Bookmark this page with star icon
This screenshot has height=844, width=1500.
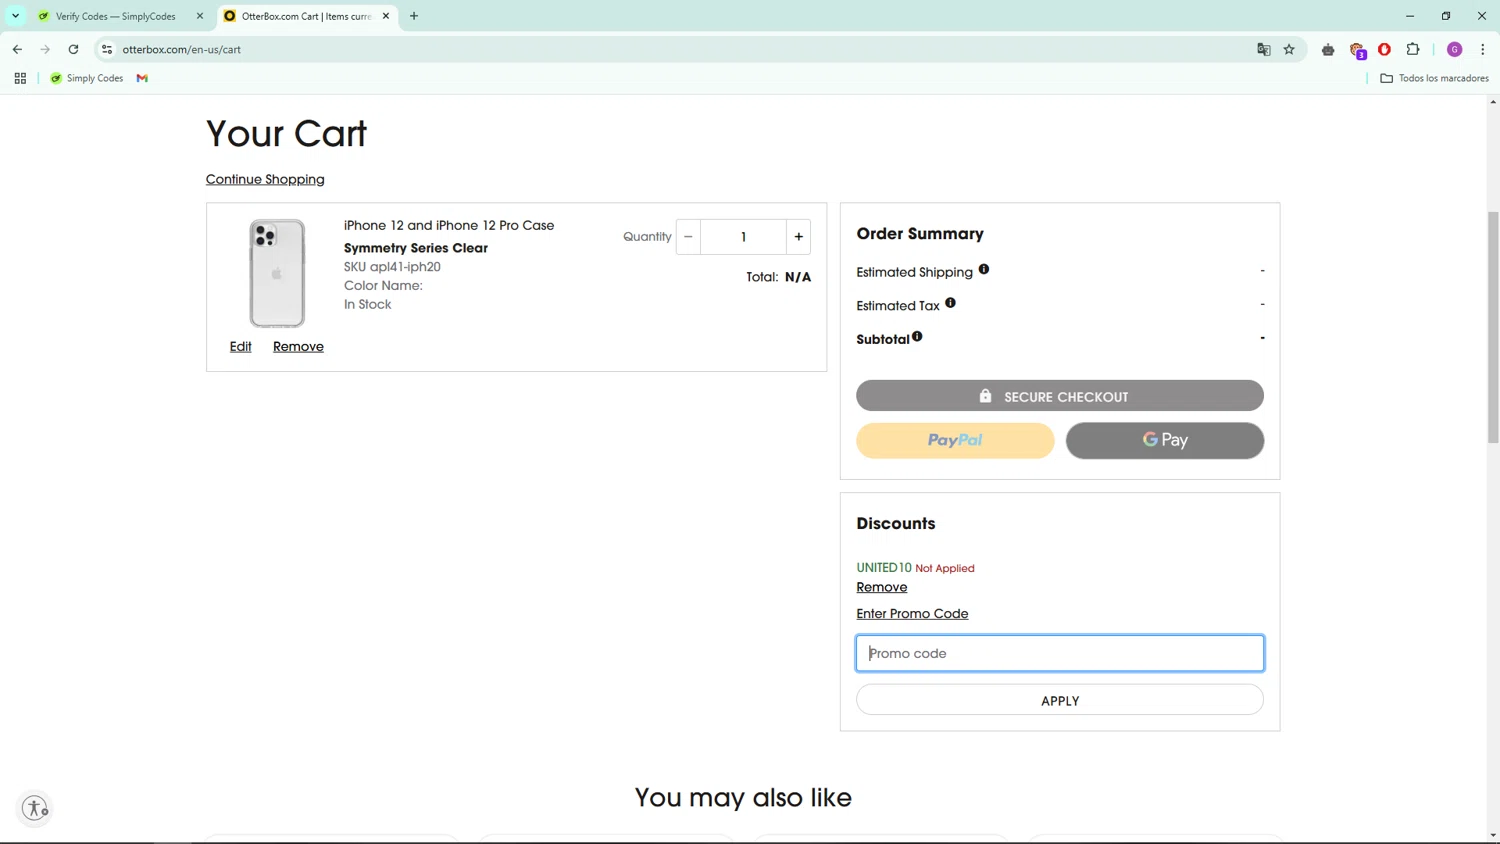point(1289,49)
